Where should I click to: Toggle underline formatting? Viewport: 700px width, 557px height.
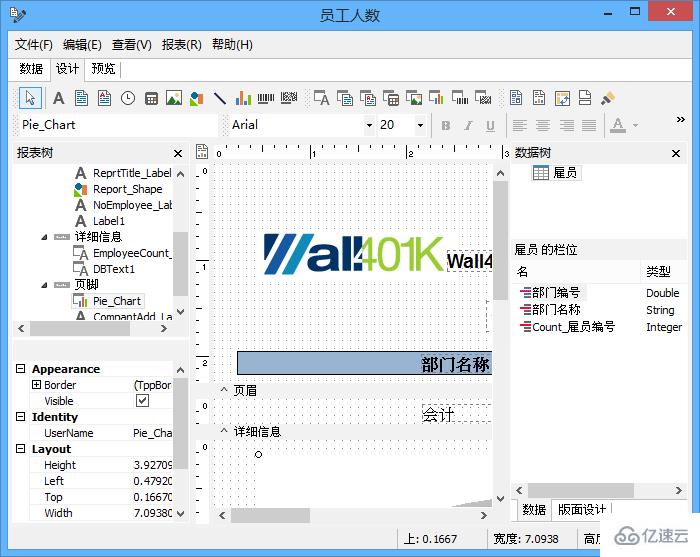(x=490, y=125)
